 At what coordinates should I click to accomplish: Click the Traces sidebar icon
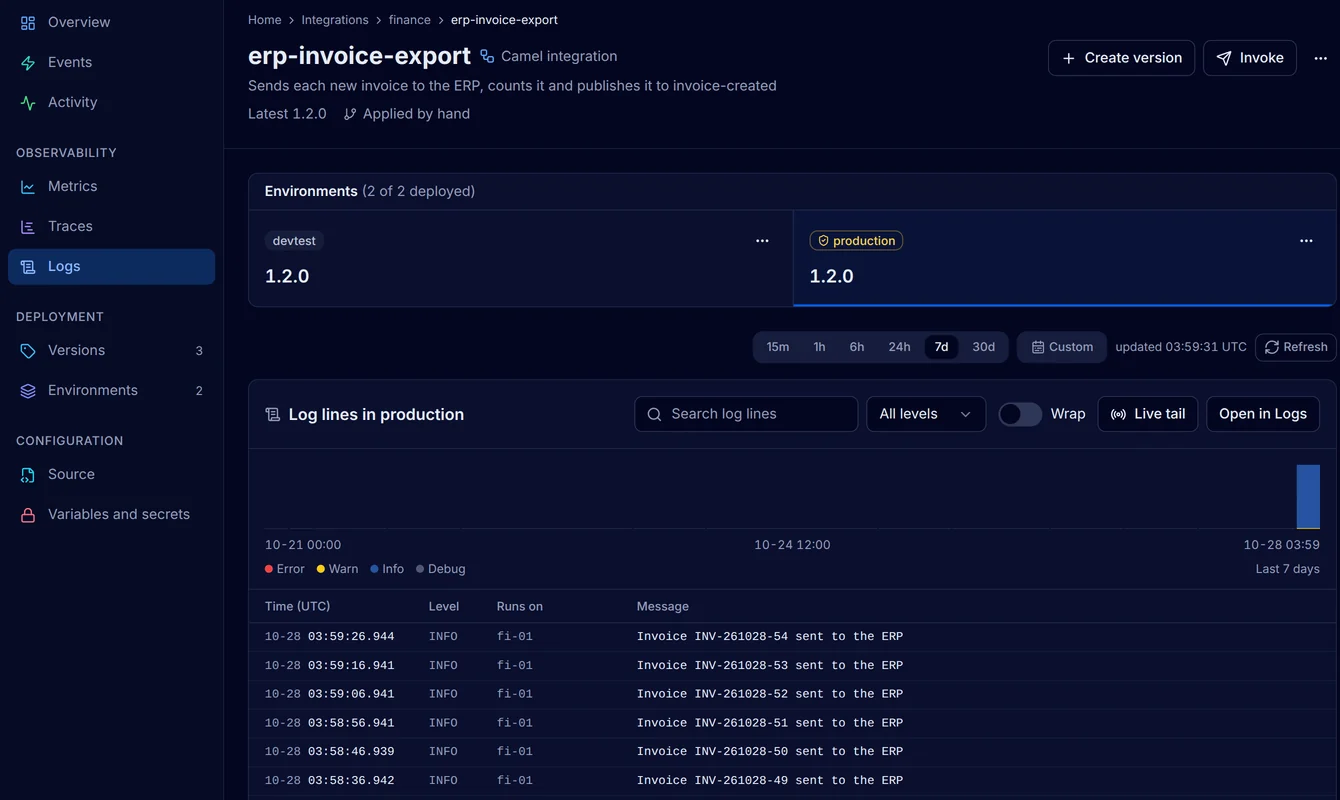28,227
